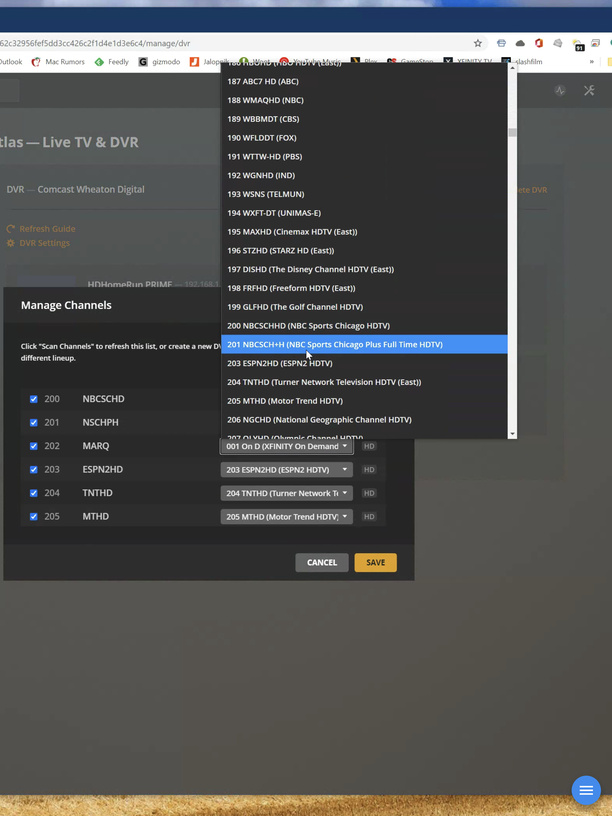This screenshot has height=816, width=612.
Task: Cancel the Manage Channels dialog
Action: [x=322, y=563]
